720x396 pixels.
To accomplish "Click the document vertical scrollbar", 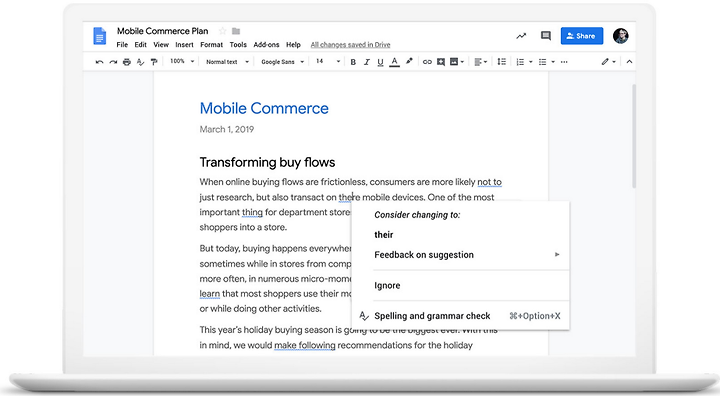I will click(x=634, y=136).
